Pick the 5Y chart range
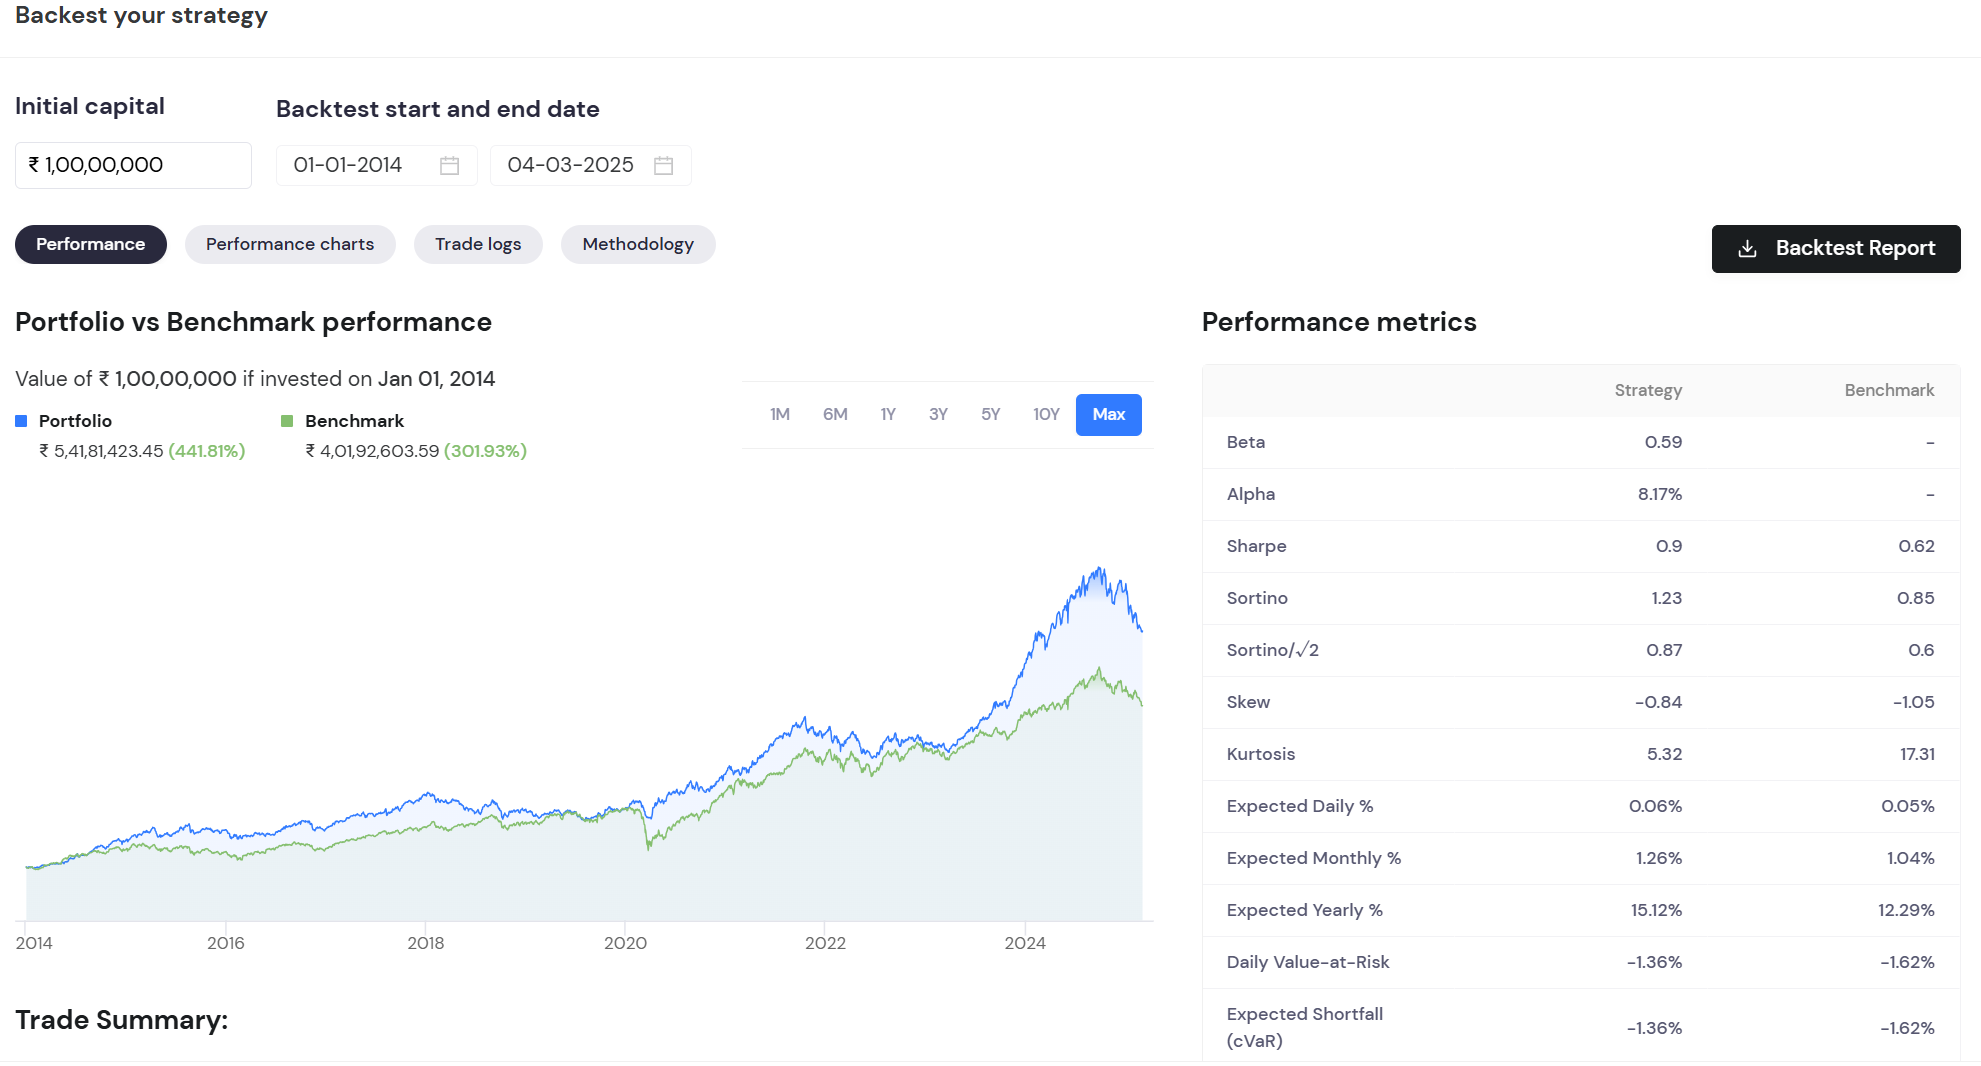Viewport: 1981px width, 1066px height. 990,415
